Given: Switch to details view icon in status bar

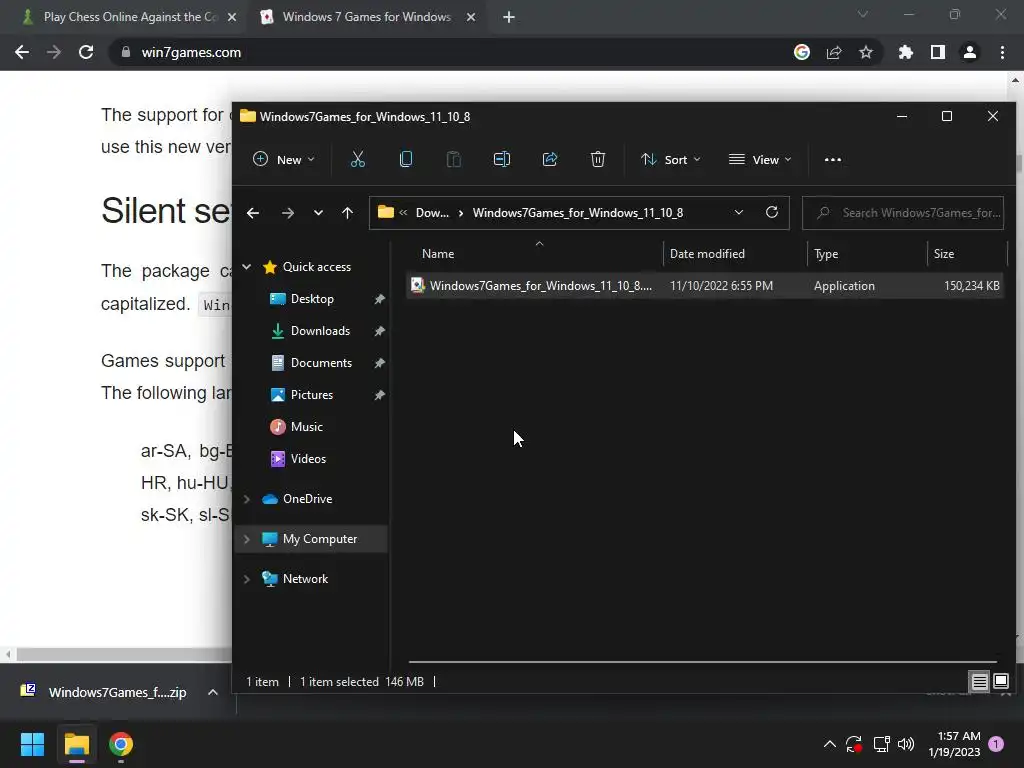Looking at the screenshot, I should pyautogui.click(x=979, y=682).
